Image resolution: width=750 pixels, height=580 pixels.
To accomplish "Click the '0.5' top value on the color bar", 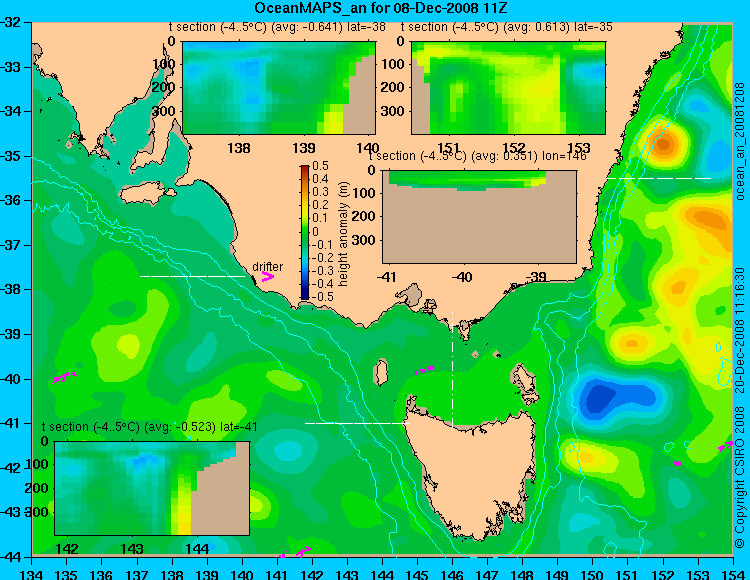I will point(320,166).
